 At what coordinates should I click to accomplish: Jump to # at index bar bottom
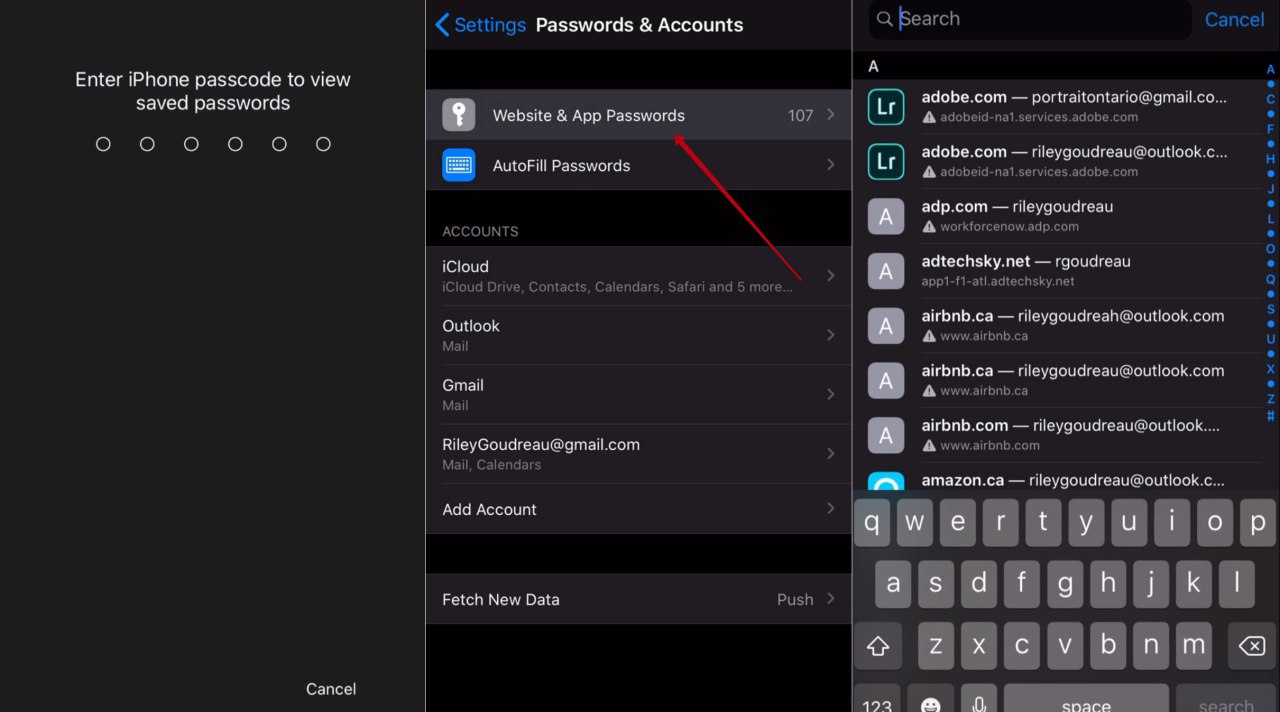(x=1271, y=415)
